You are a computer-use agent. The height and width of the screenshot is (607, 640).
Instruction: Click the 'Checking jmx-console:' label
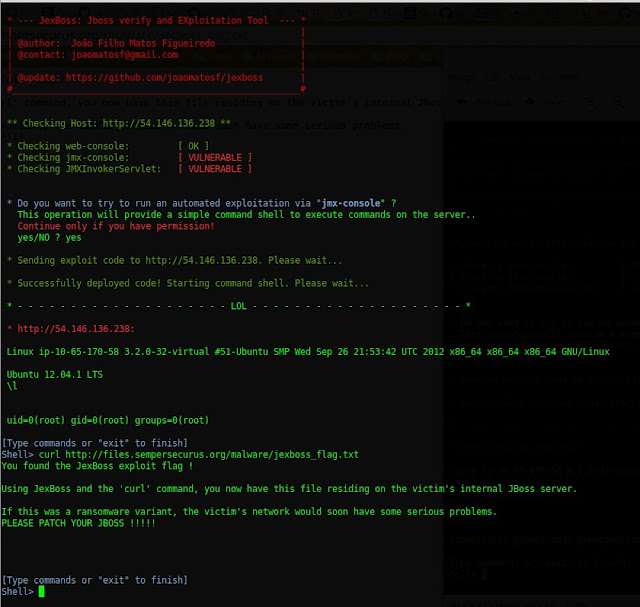(x=73, y=158)
